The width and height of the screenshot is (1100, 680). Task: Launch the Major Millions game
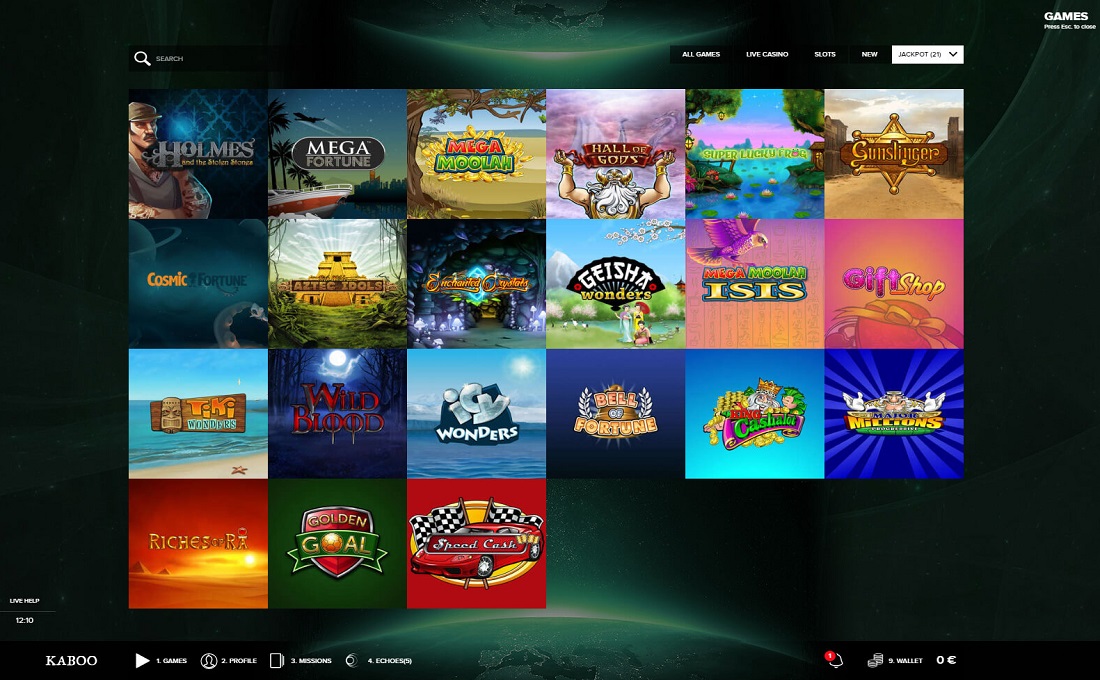click(894, 413)
